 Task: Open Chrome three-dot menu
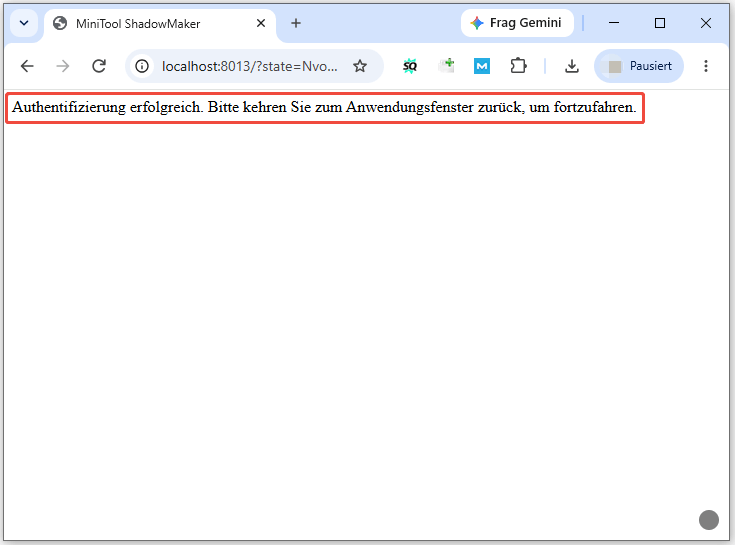point(705,66)
